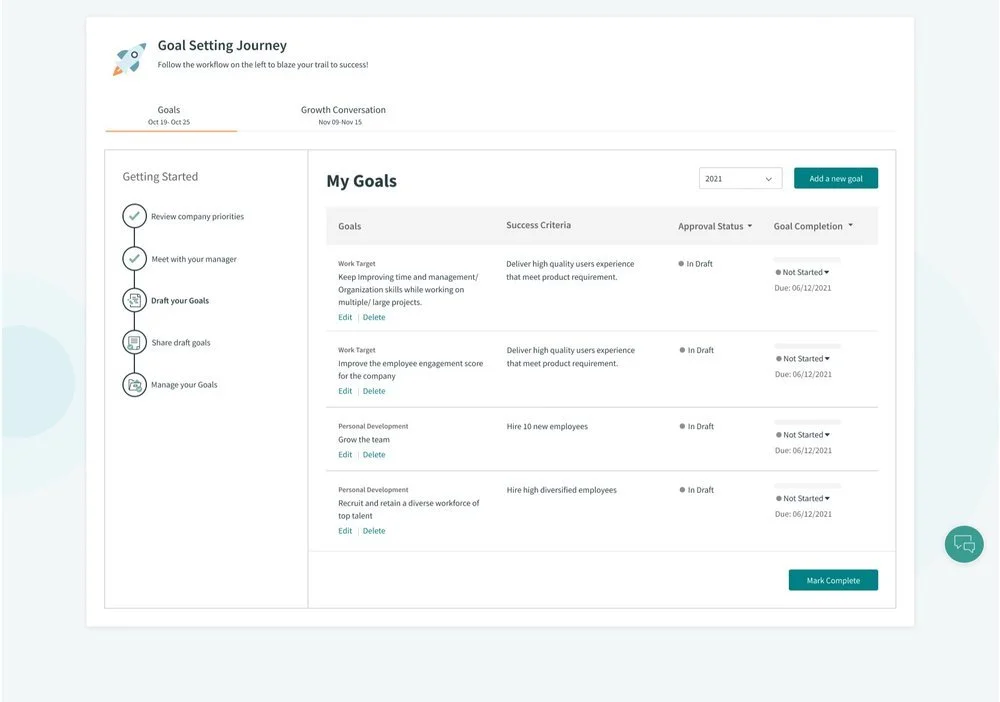Click the Hire 10 new employees criteria text
This screenshot has height=702, width=1000.
click(x=547, y=426)
